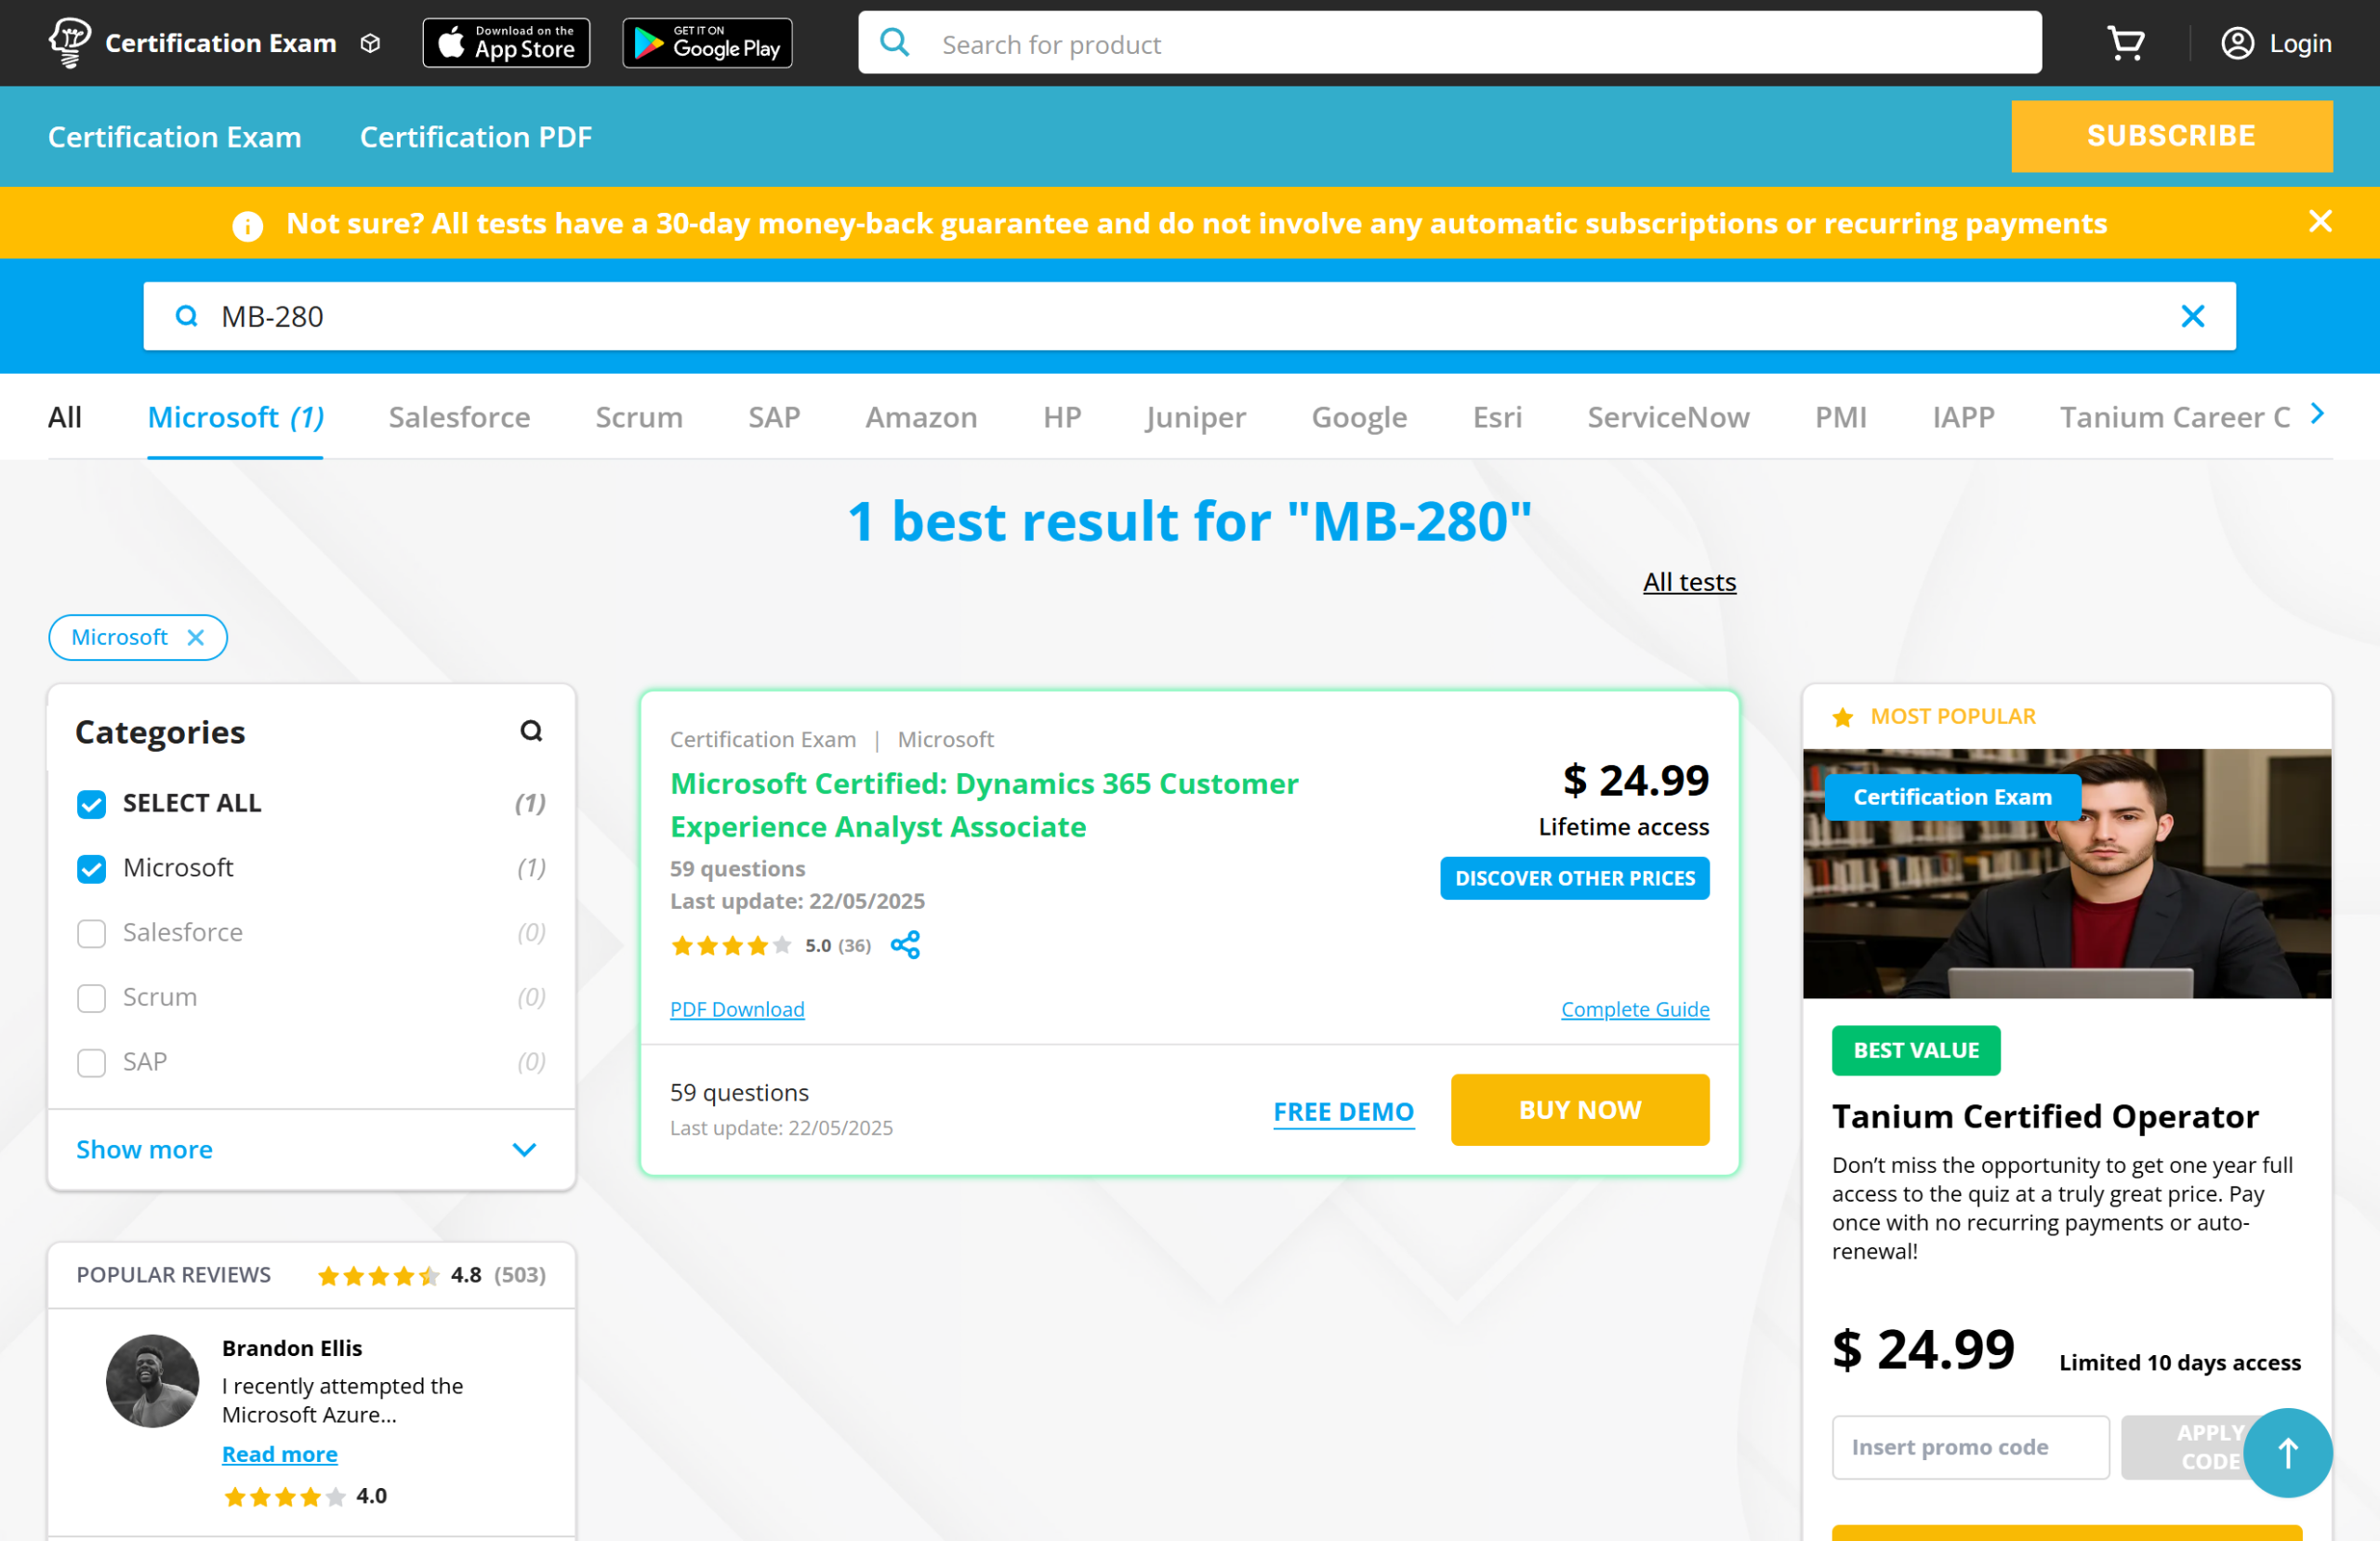The height and width of the screenshot is (1541, 2380).
Task: Open the Certification PDF menu item
Action: [476, 137]
